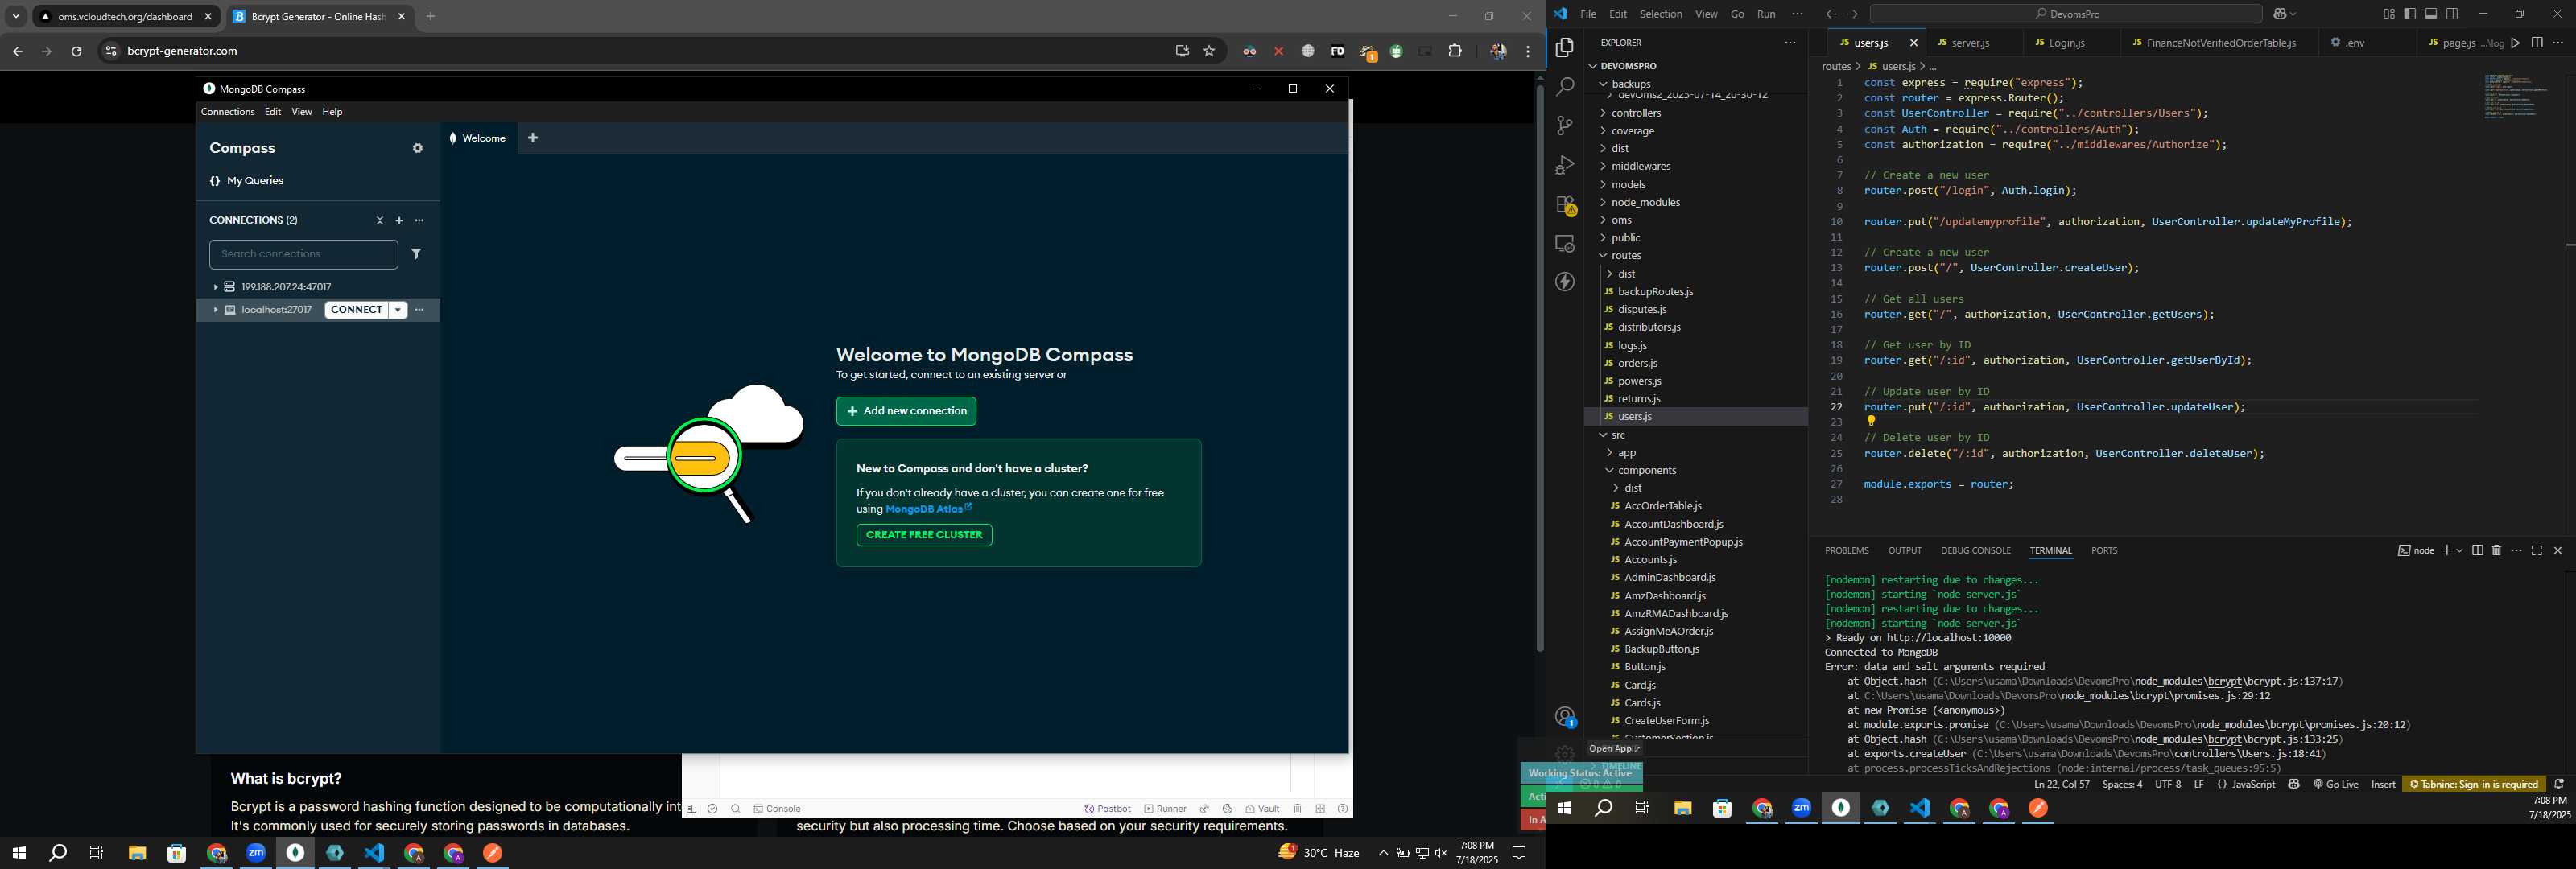Open VS Code Search activity icon
The height and width of the screenshot is (869, 2576).
[1565, 87]
